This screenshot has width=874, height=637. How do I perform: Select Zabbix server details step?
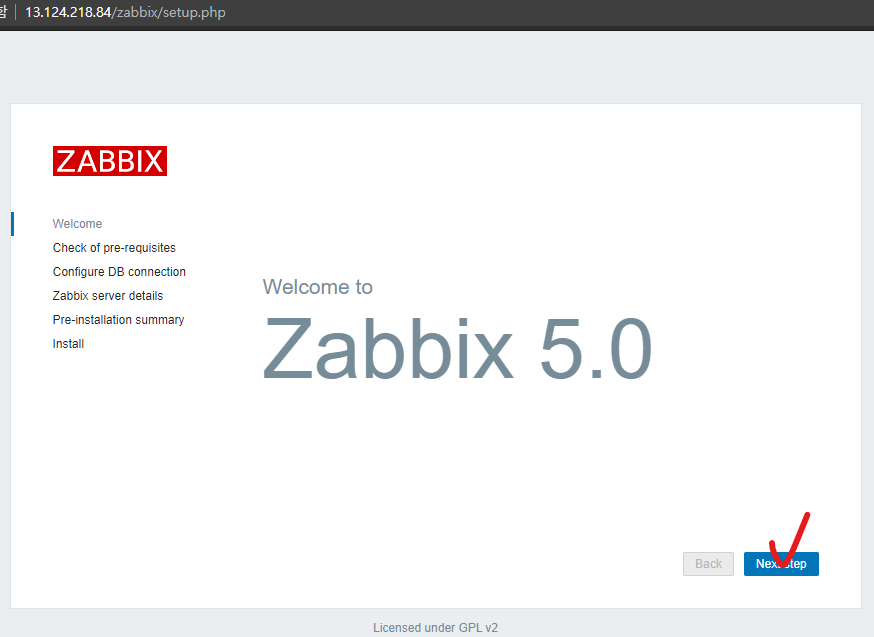(108, 295)
